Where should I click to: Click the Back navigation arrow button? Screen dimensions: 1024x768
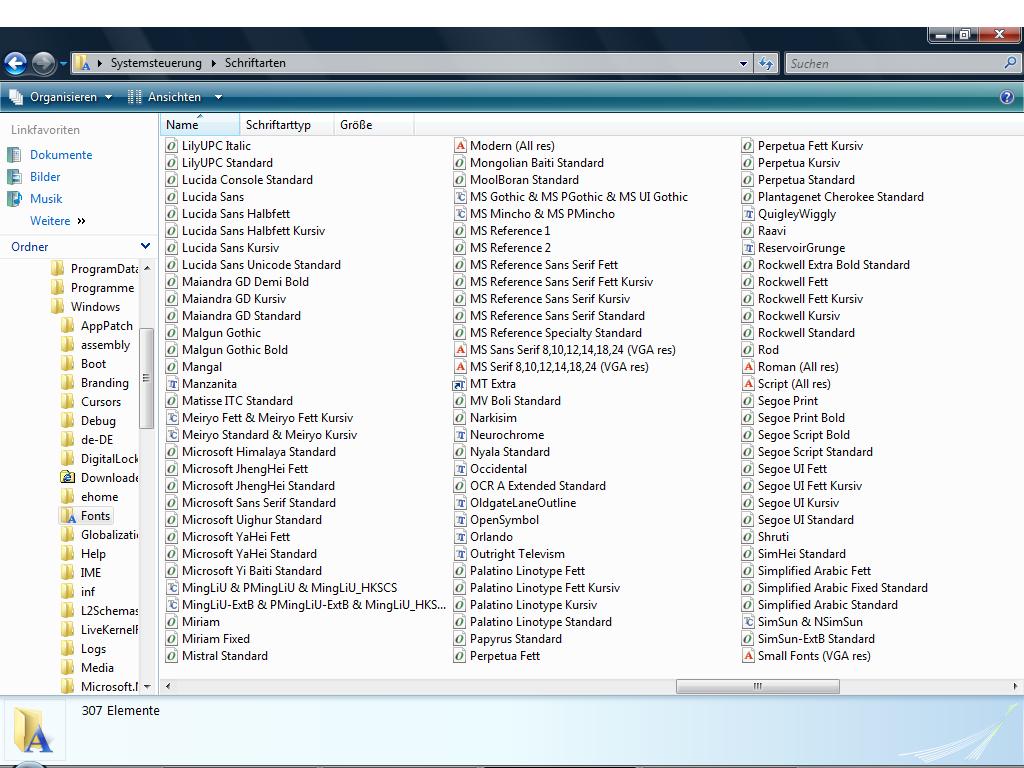coord(15,63)
